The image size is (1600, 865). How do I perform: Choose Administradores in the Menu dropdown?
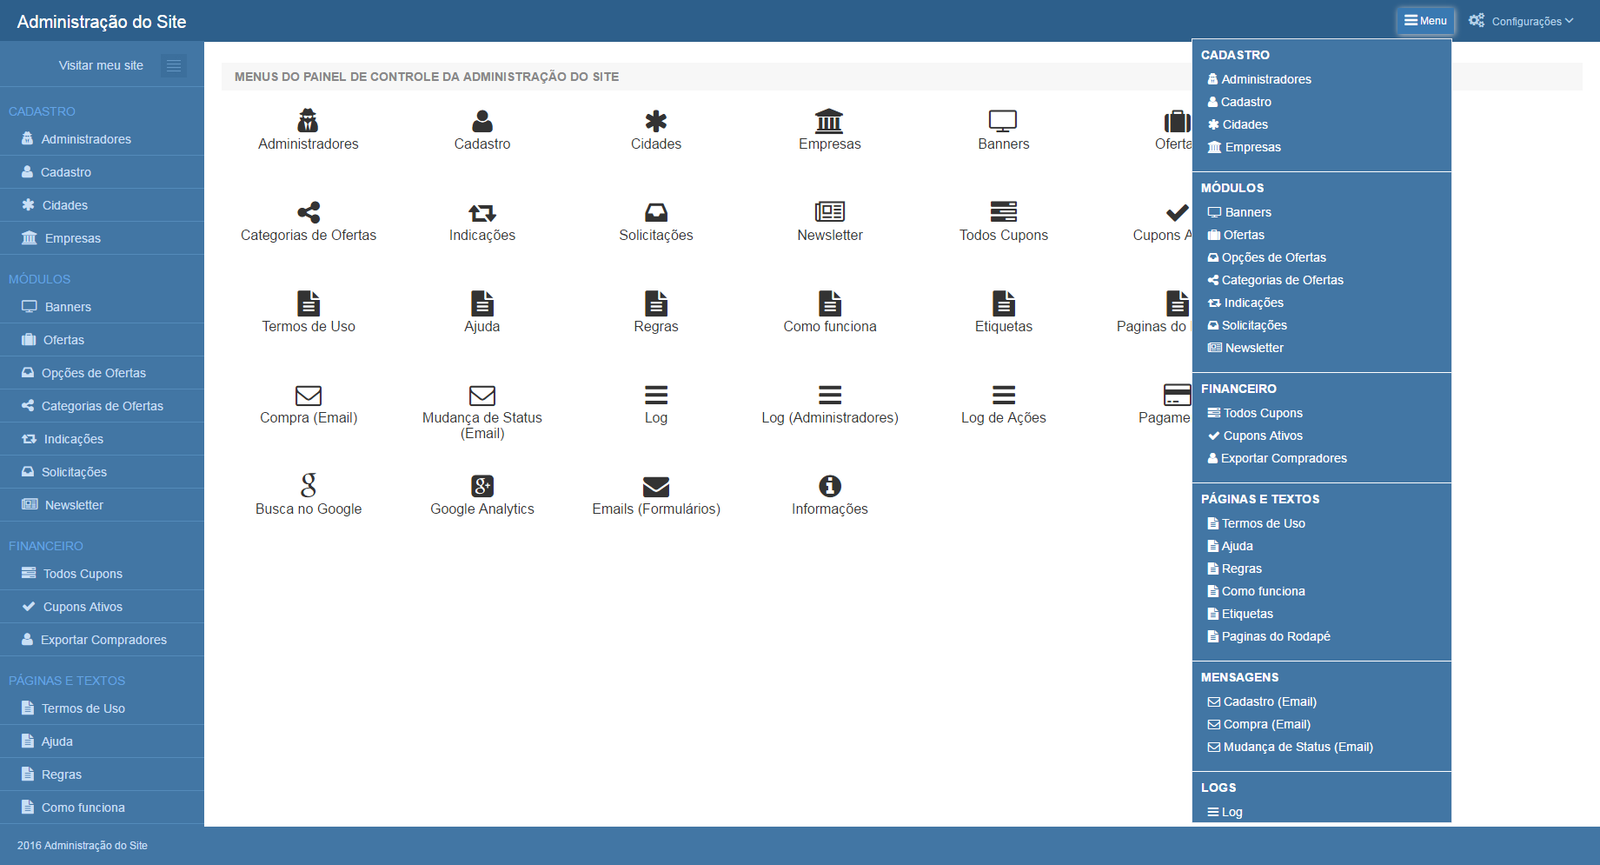(x=1259, y=79)
